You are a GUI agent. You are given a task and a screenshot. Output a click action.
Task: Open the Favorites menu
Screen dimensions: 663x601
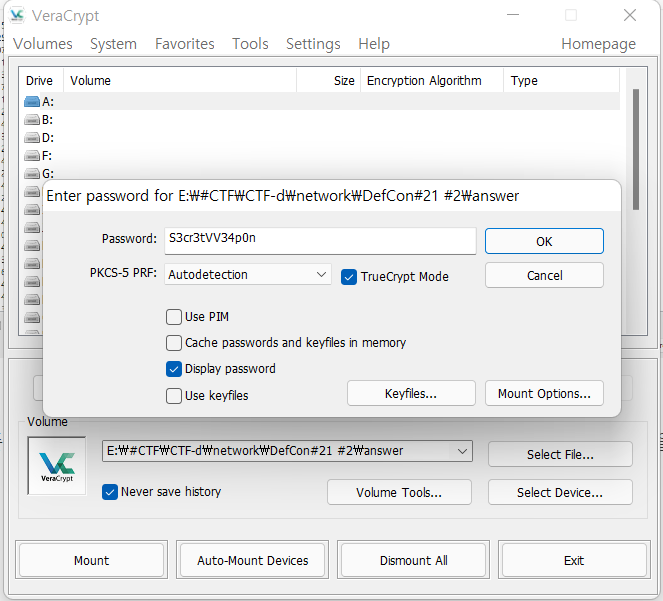[x=184, y=44]
